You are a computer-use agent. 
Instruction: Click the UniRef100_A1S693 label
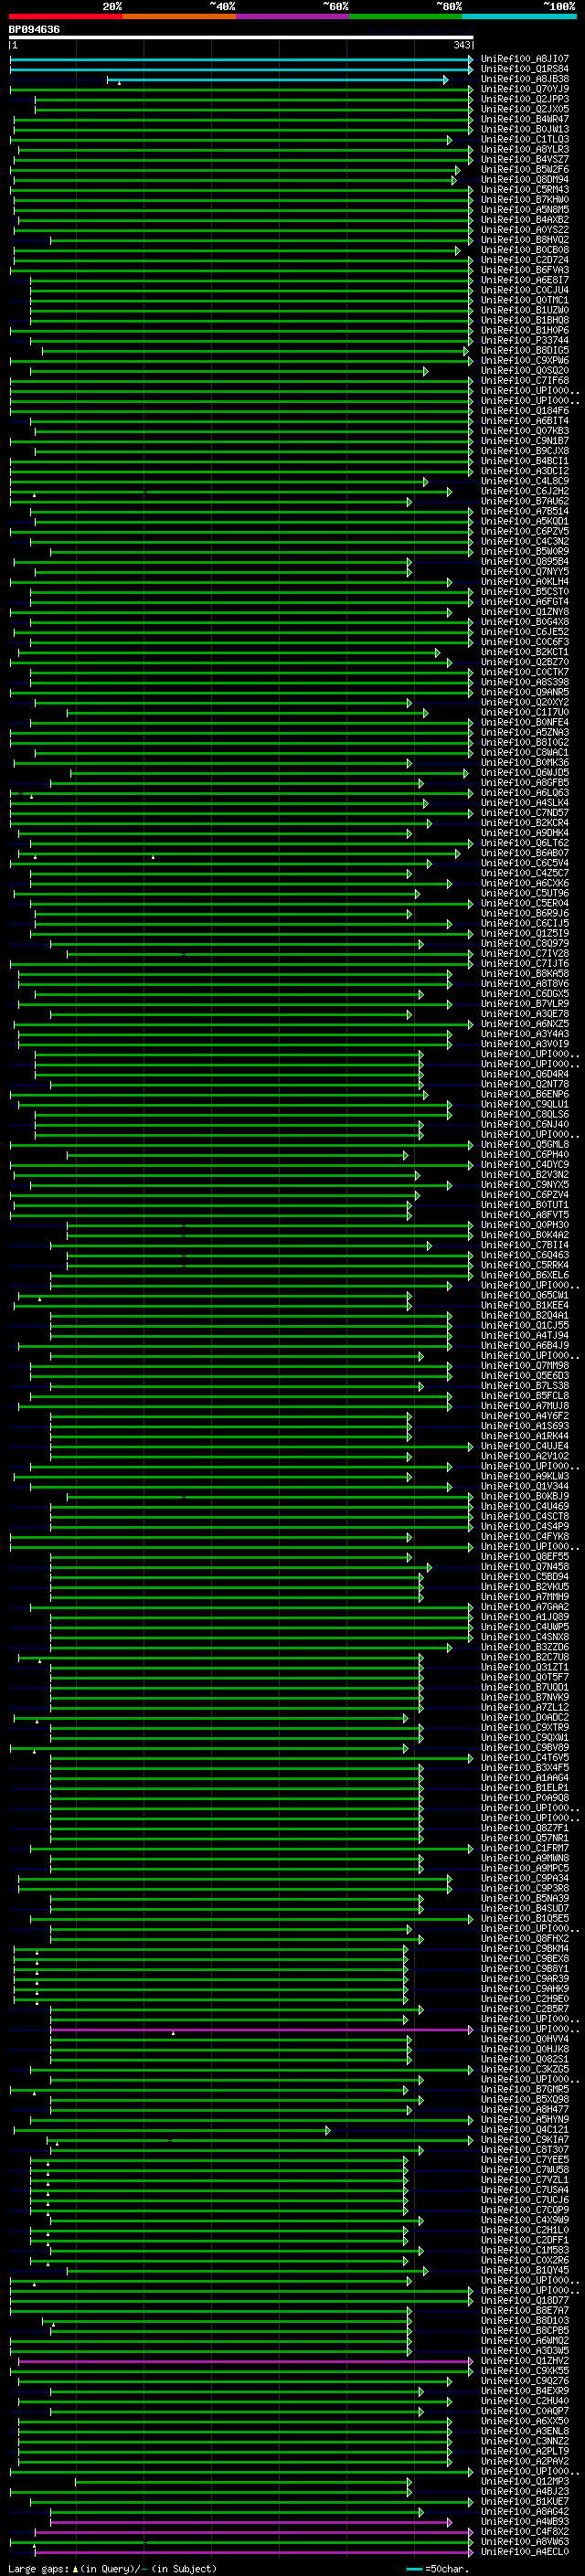pos(524,1427)
